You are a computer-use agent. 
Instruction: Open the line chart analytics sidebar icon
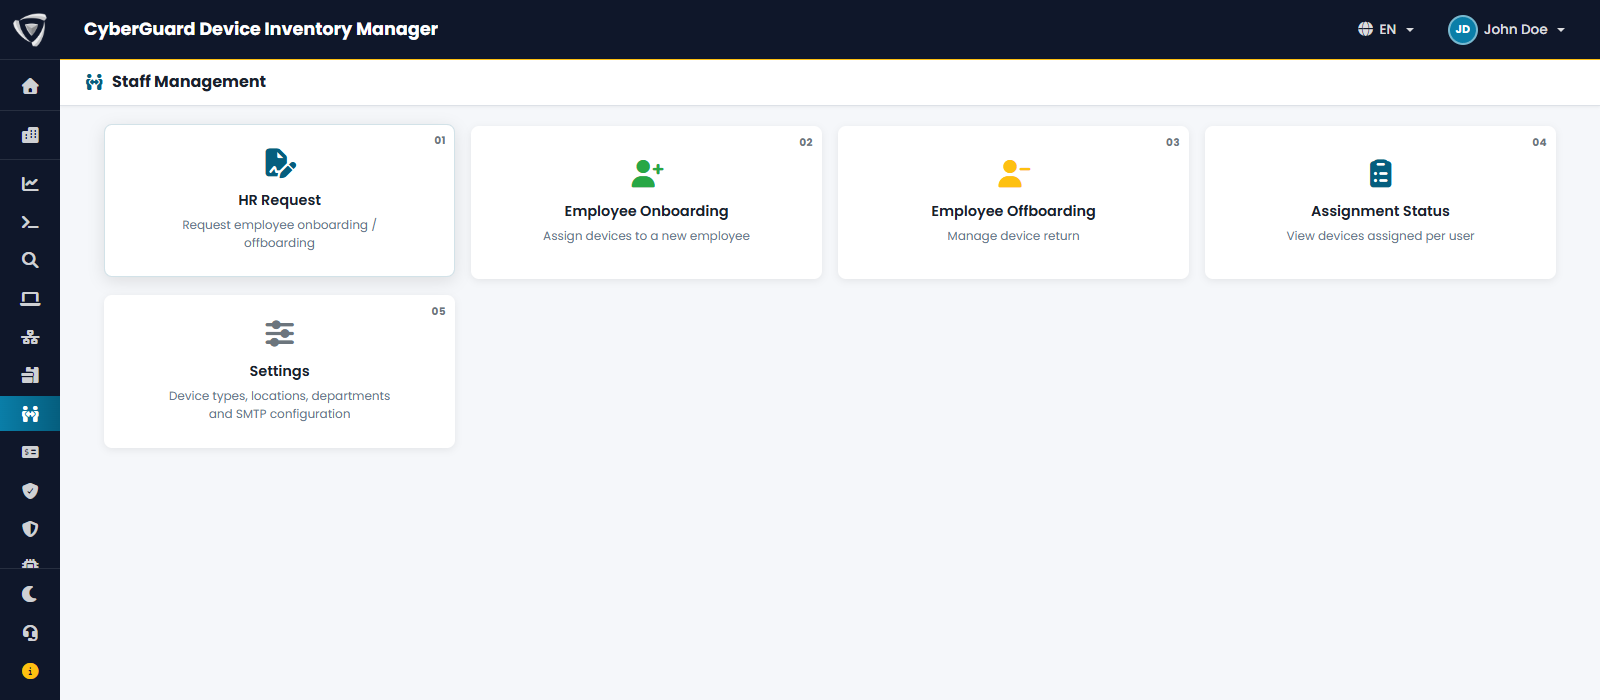(x=30, y=184)
